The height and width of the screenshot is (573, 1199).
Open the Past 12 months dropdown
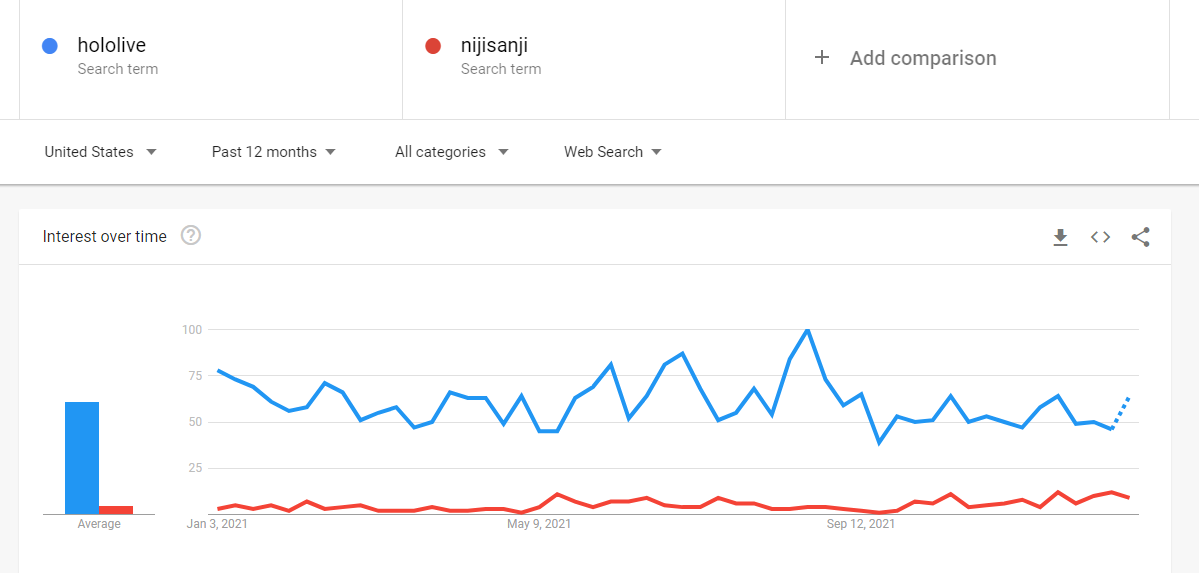point(273,152)
